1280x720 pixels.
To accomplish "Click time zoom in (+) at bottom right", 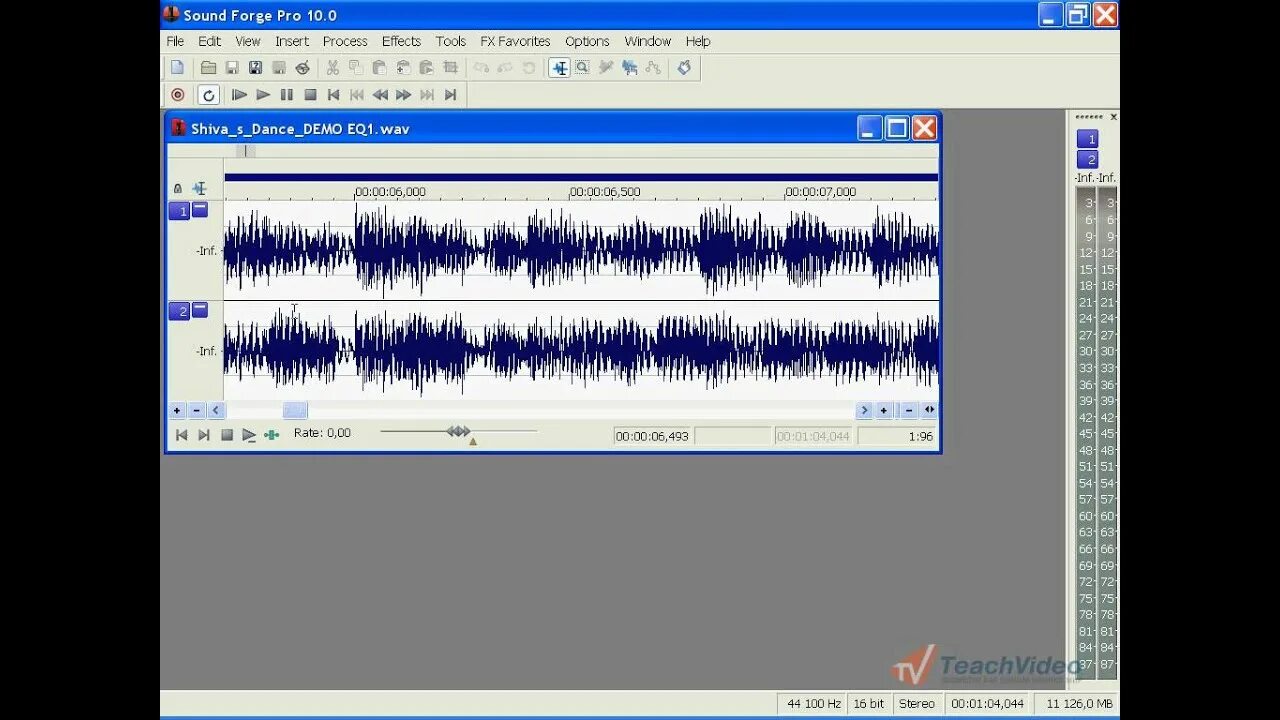I will [x=884, y=410].
